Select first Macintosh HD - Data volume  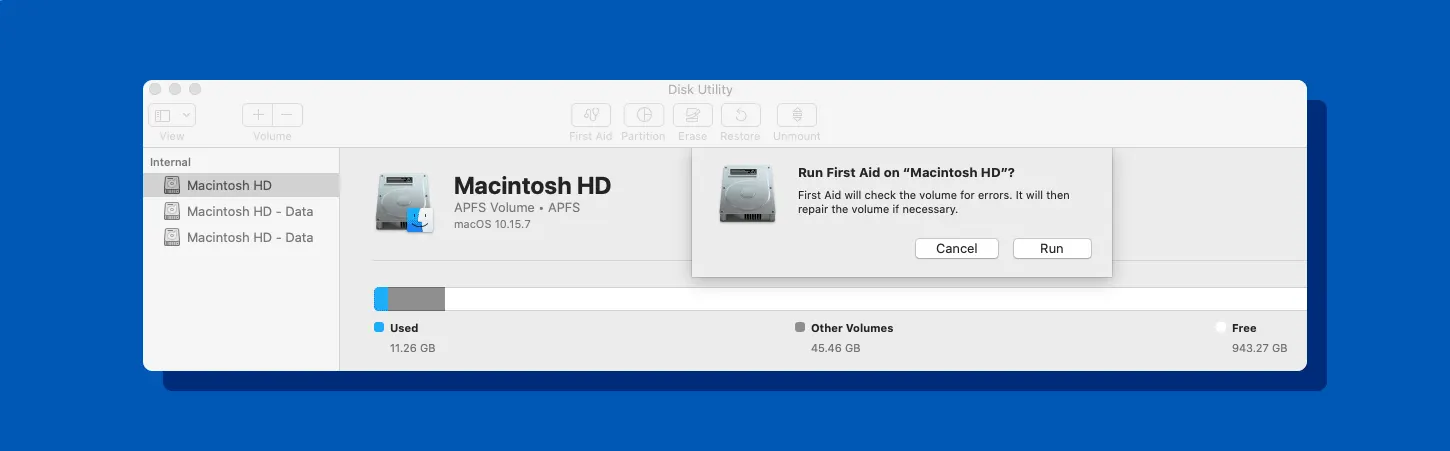241,211
